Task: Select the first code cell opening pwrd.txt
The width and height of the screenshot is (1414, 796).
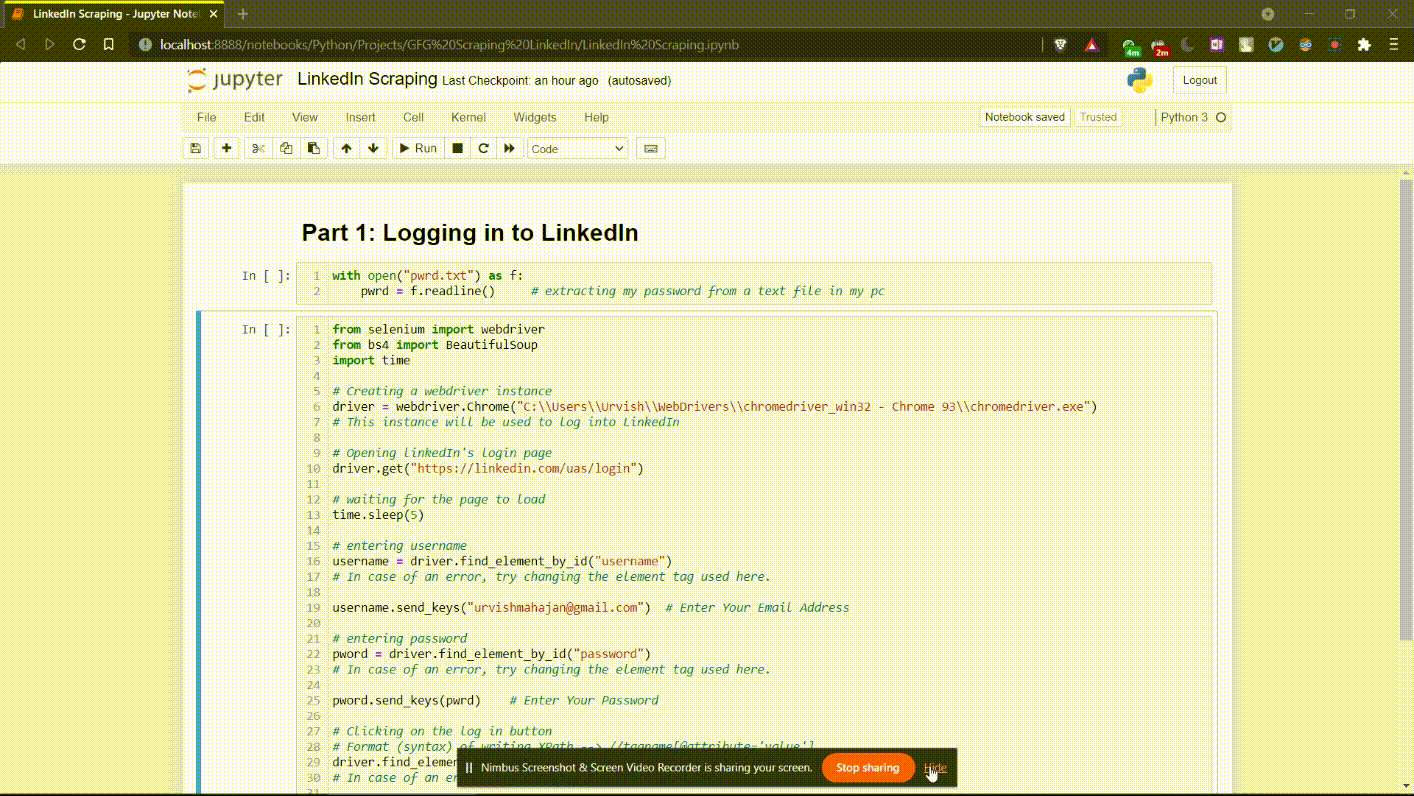Action: (x=754, y=283)
